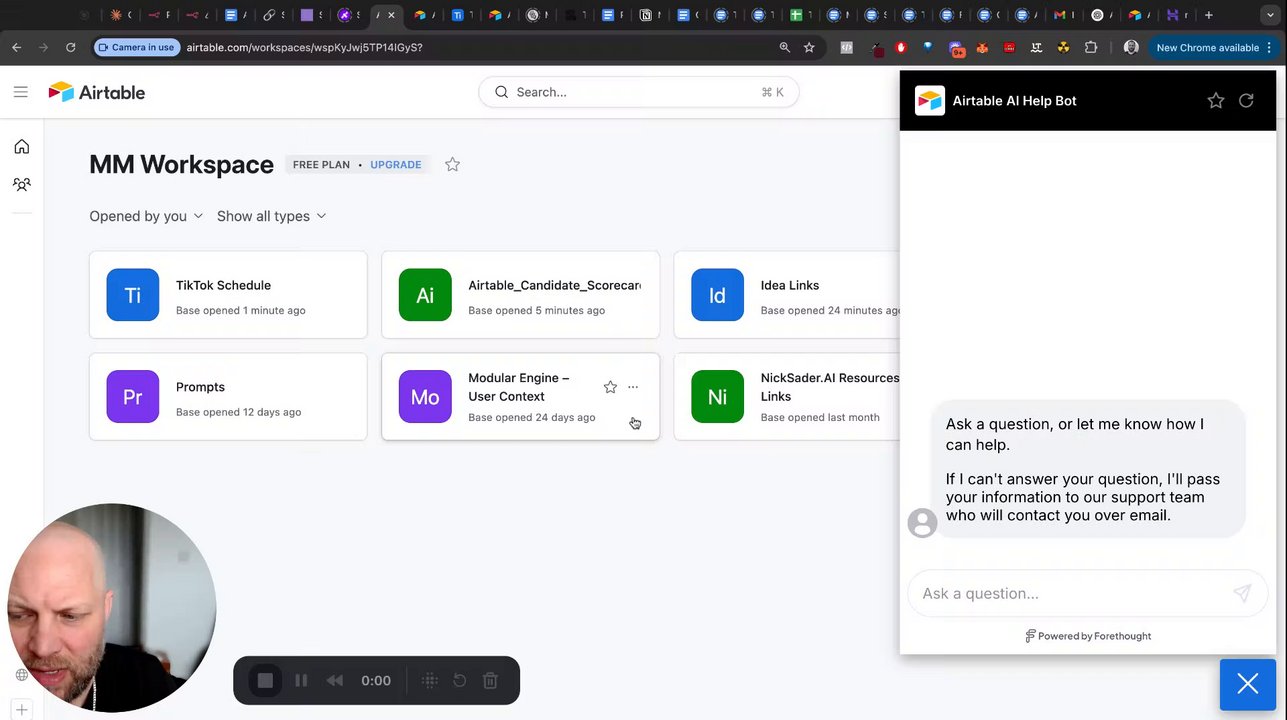Close the help chat widget
The width and height of the screenshot is (1287, 720).
tap(1247, 684)
